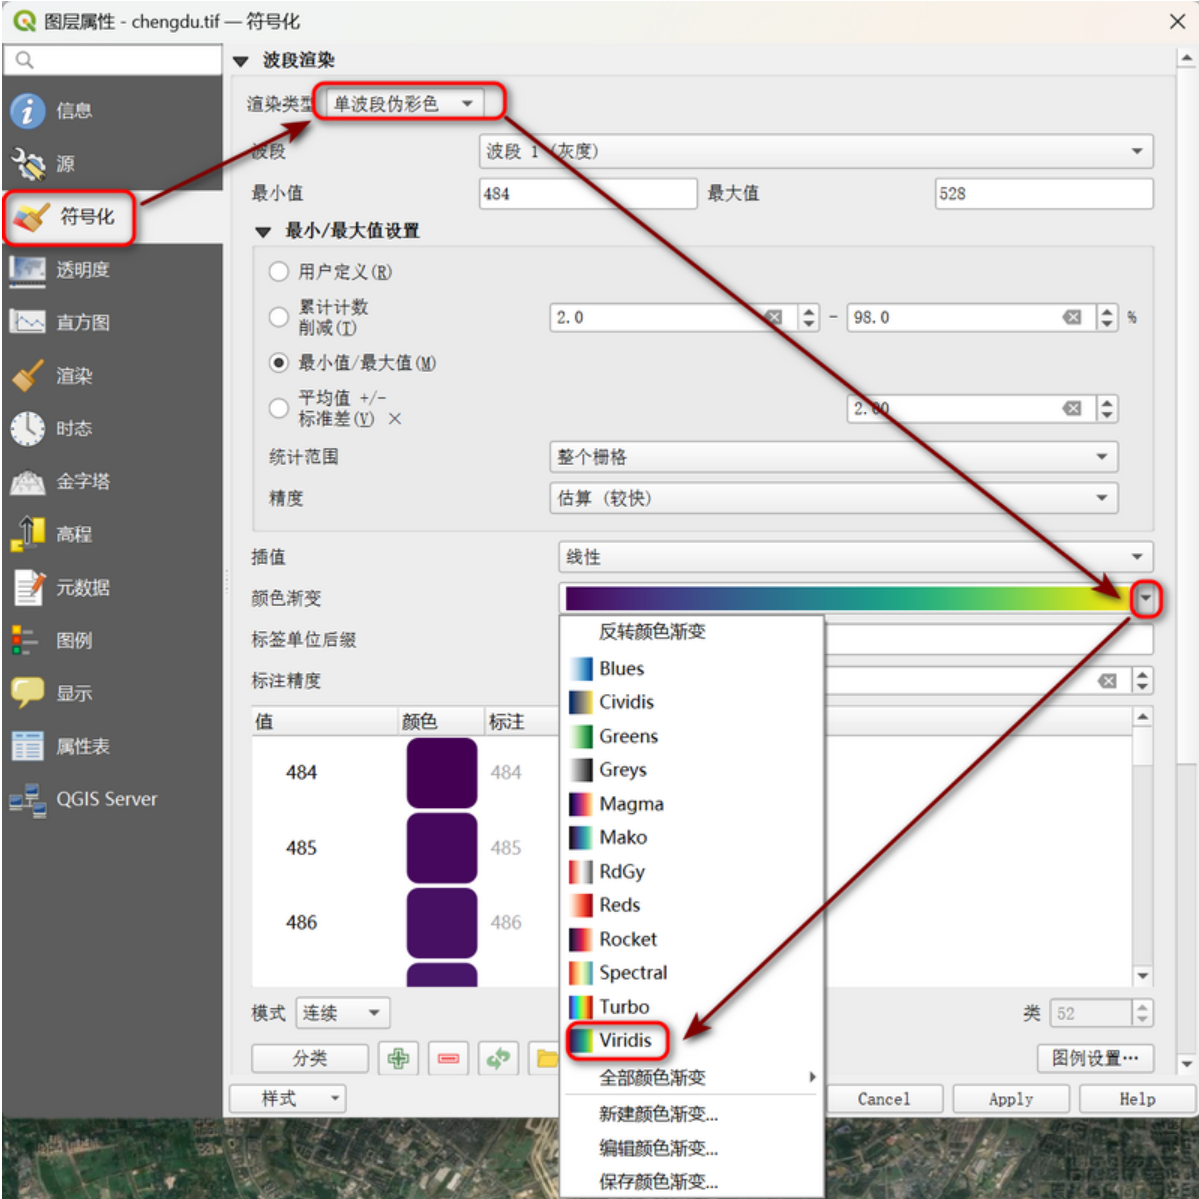The image size is (1199, 1199).
Task: Open the 元数据 (Metadata) sidebar page
Action: [112, 587]
